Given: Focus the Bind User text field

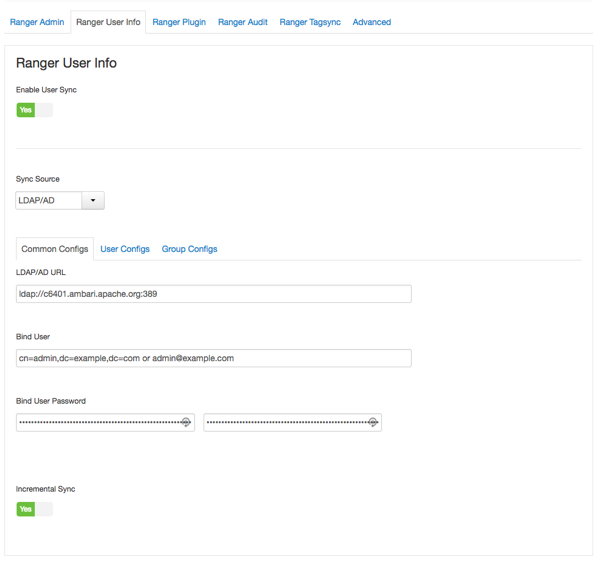Looking at the screenshot, I should (213, 358).
